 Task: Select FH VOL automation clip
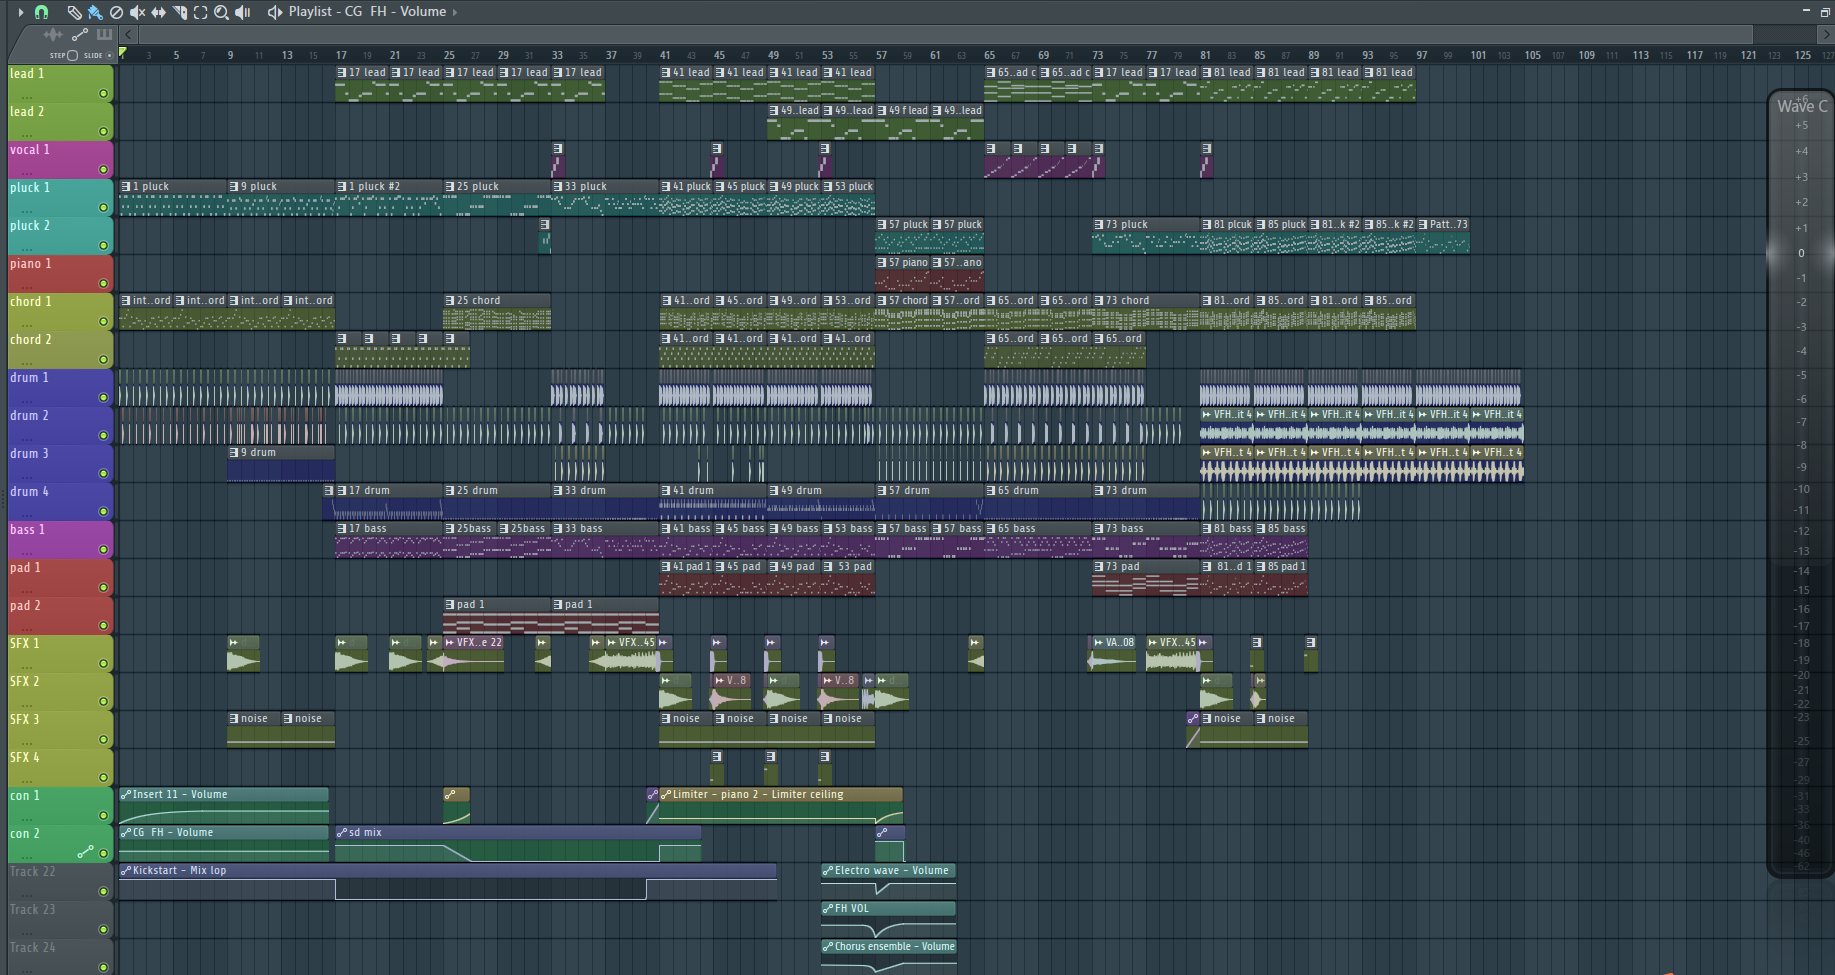pos(888,920)
